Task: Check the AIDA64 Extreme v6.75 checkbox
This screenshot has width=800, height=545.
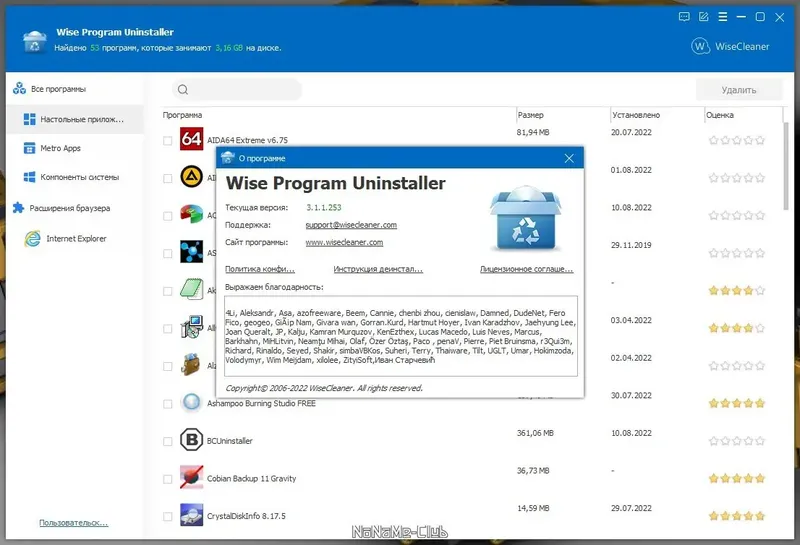Action: tap(167, 140)
